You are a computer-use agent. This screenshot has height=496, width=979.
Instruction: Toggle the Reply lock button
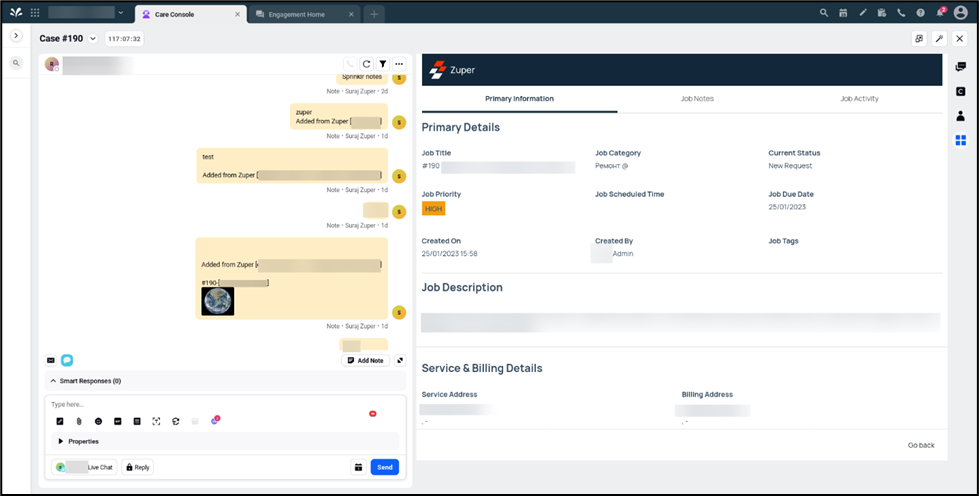pos(137,467)
